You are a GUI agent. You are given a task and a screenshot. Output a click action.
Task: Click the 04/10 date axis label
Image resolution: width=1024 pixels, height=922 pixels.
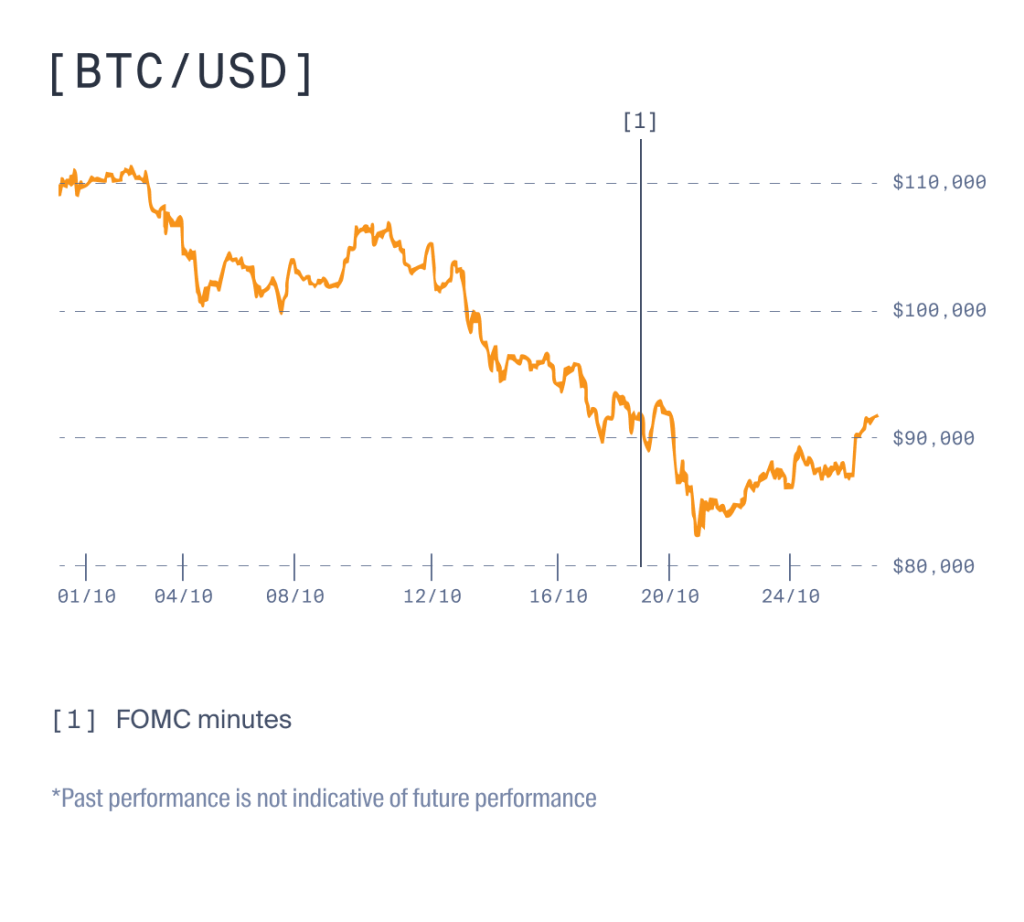point(184,596)
